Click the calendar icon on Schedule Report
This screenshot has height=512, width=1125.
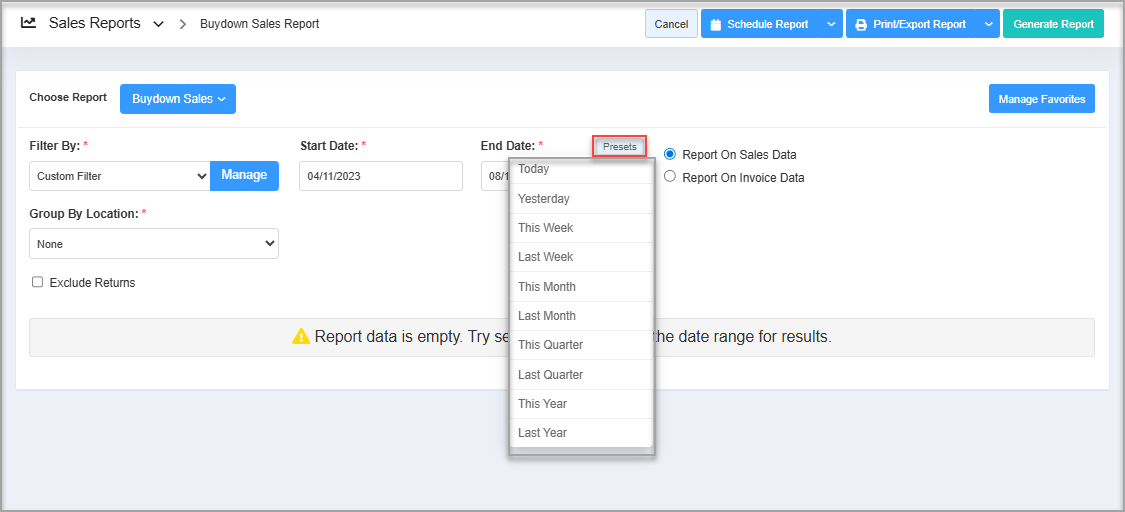(715, 25)
